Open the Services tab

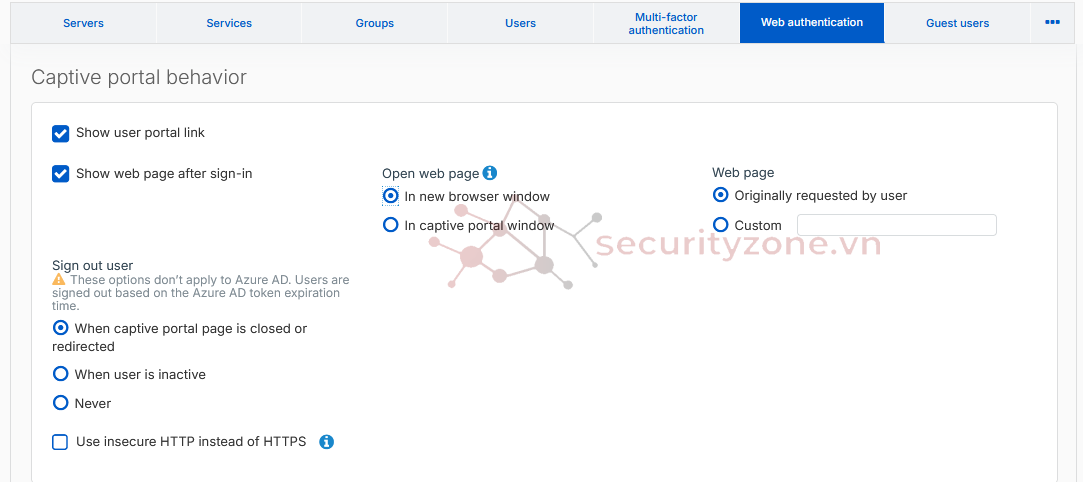229,23
